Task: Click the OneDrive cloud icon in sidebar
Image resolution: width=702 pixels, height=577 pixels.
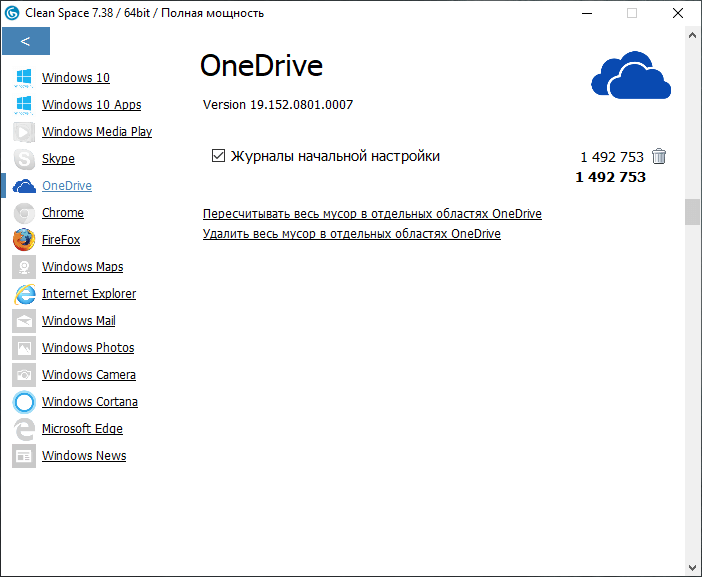Action: [x=24, y=186]
